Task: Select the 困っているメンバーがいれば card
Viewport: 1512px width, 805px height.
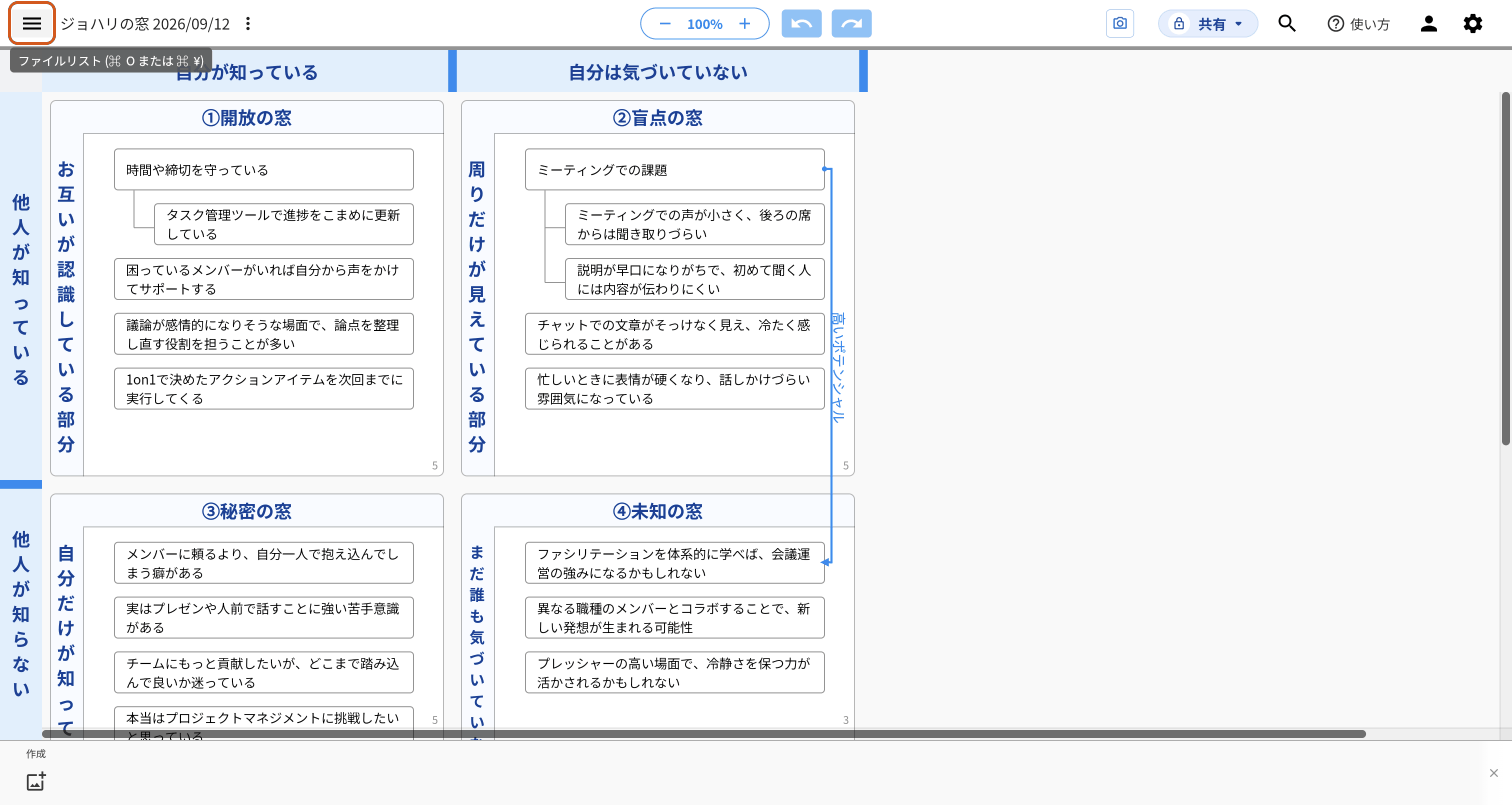Action: pyautogui.click(x=264, y=279)
